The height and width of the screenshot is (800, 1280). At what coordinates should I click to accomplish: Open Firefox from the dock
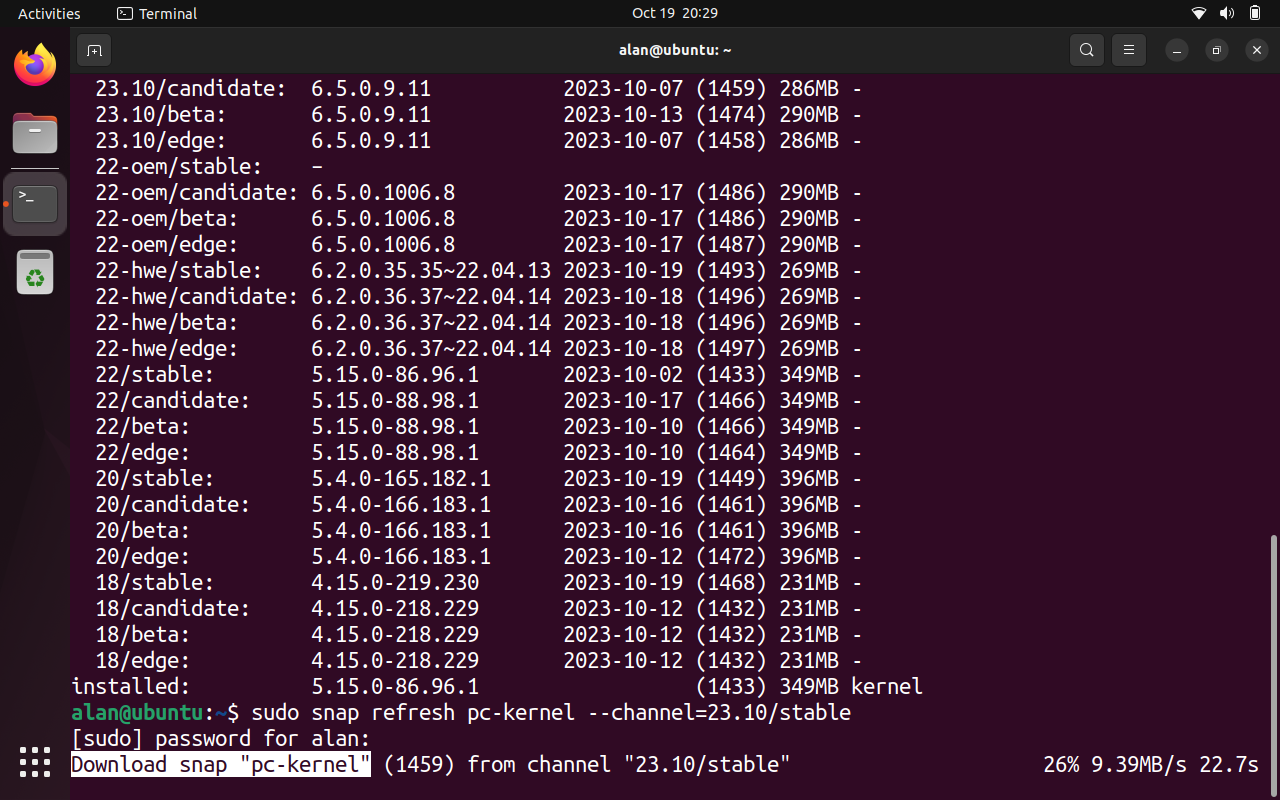(35, 66)
